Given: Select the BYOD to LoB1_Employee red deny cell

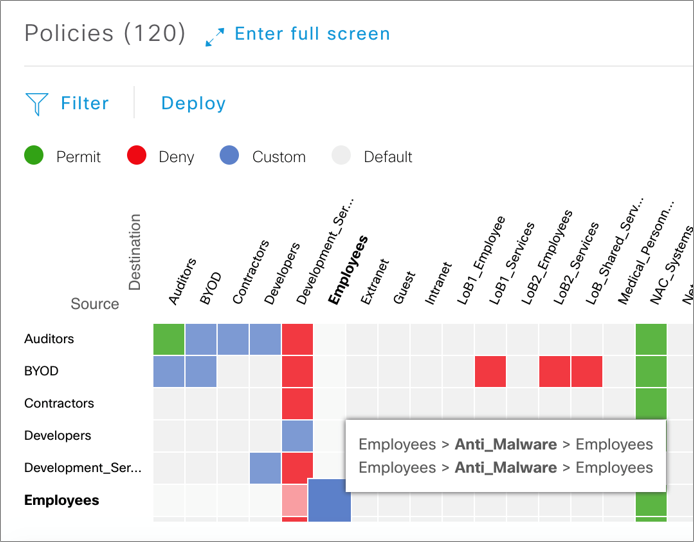Looking at the screenshot, I should point(490,371).
